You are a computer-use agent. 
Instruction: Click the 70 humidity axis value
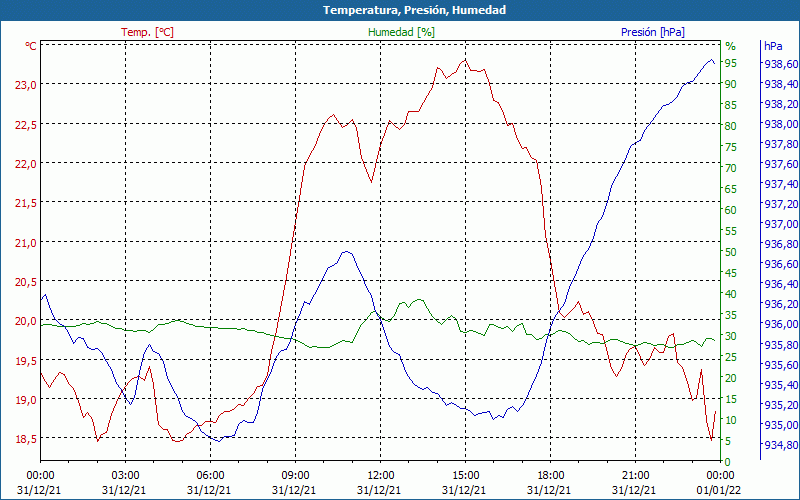(731, 168)
